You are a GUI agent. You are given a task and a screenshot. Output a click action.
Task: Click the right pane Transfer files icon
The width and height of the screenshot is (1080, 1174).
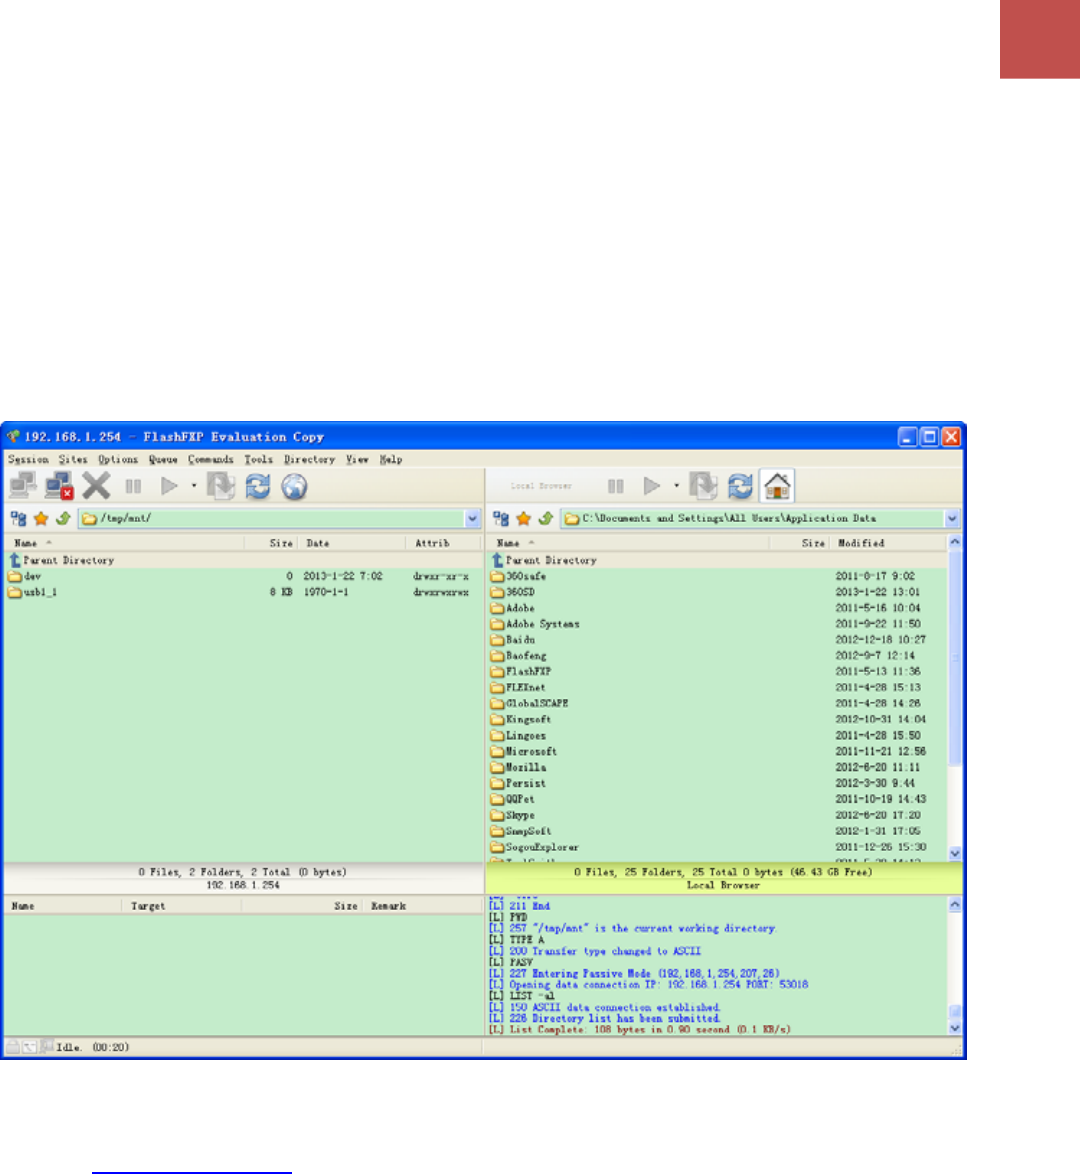[703, 486]
